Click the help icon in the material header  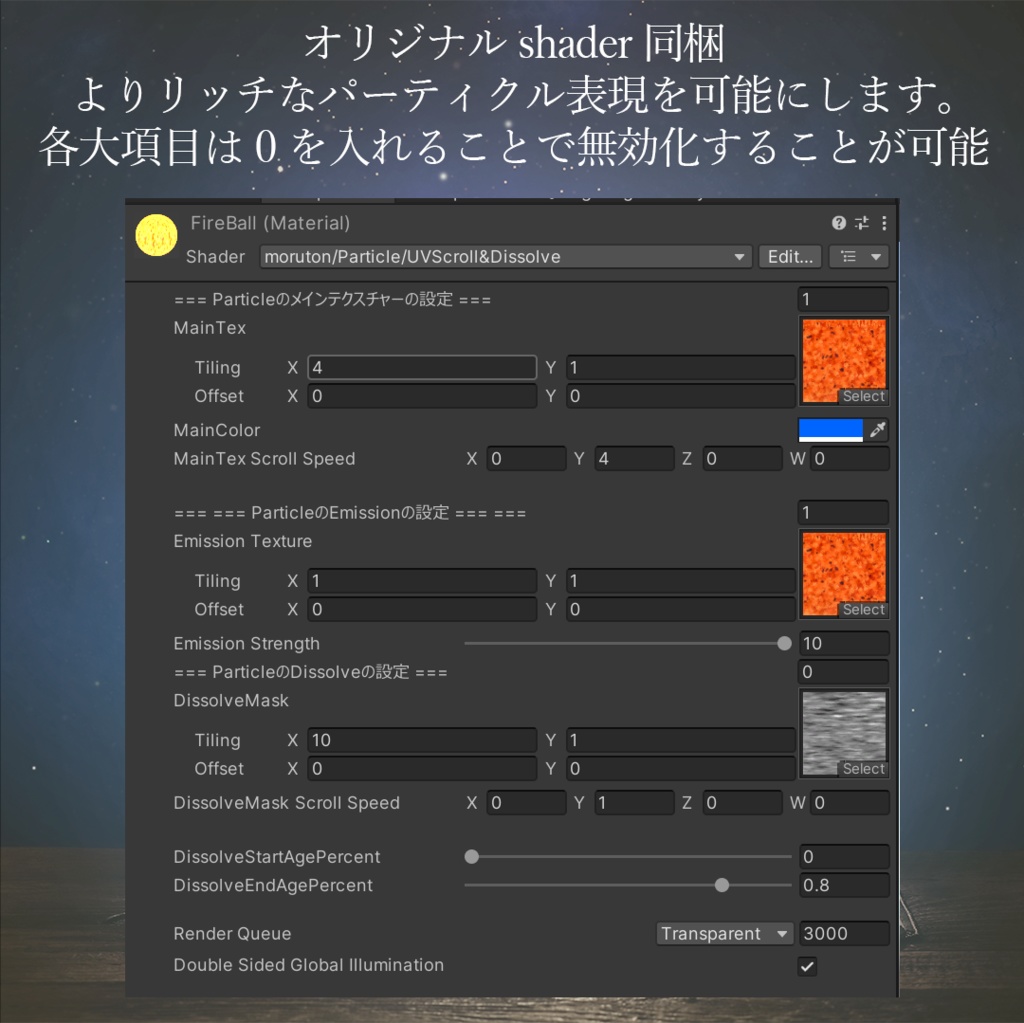(839, 223)
